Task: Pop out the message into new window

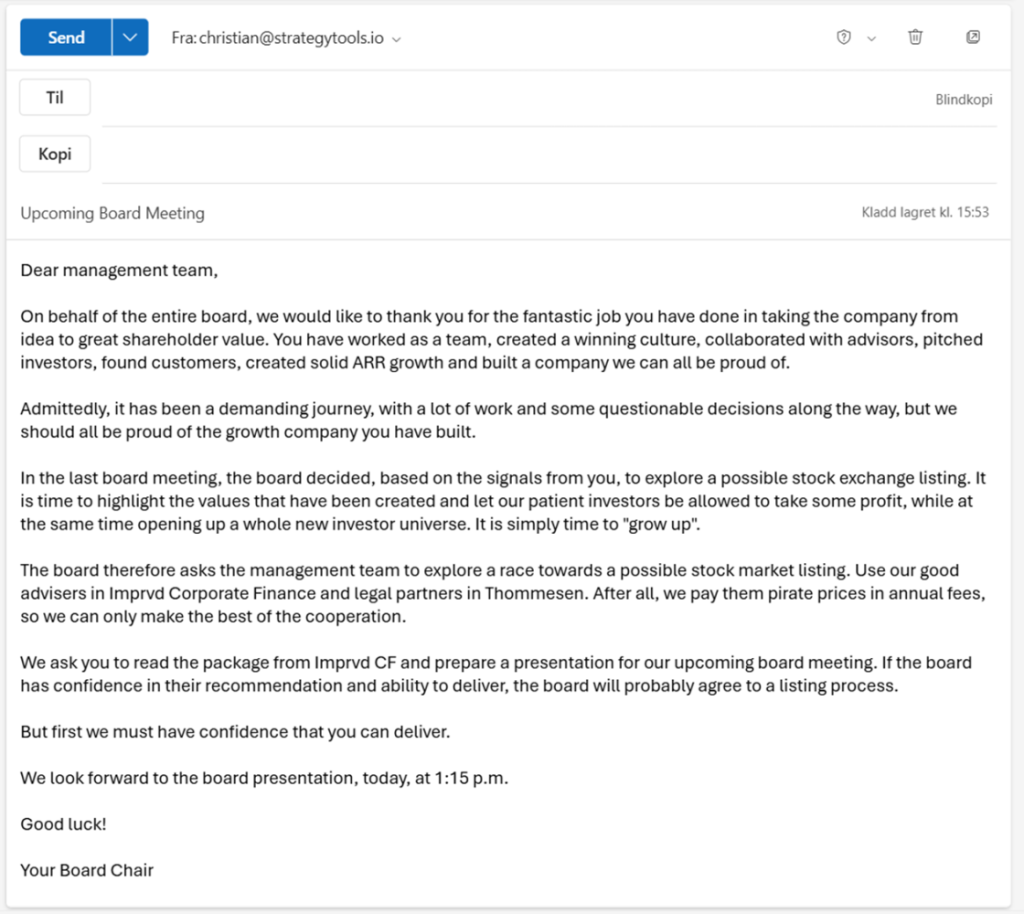Action: 973,38
